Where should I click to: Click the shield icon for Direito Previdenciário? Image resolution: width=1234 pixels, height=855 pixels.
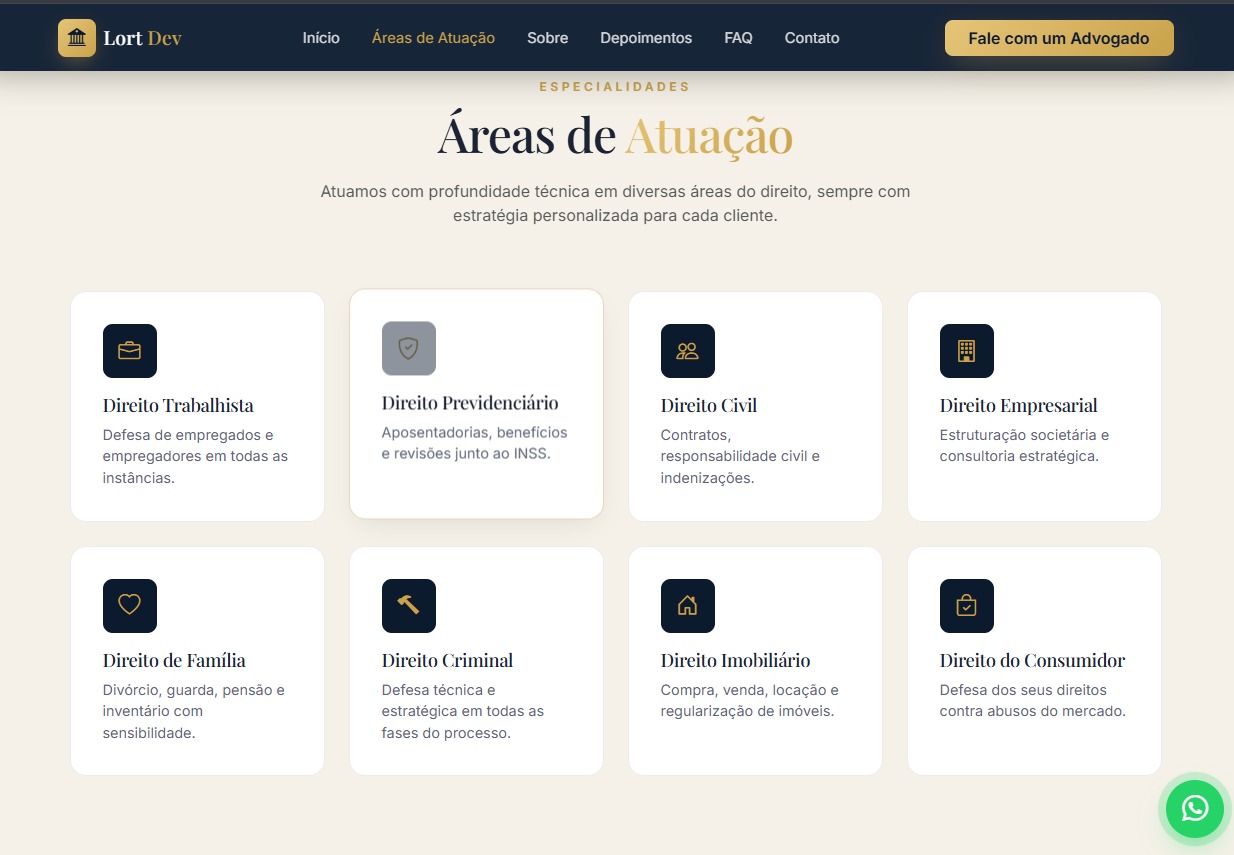pos(409,348)
